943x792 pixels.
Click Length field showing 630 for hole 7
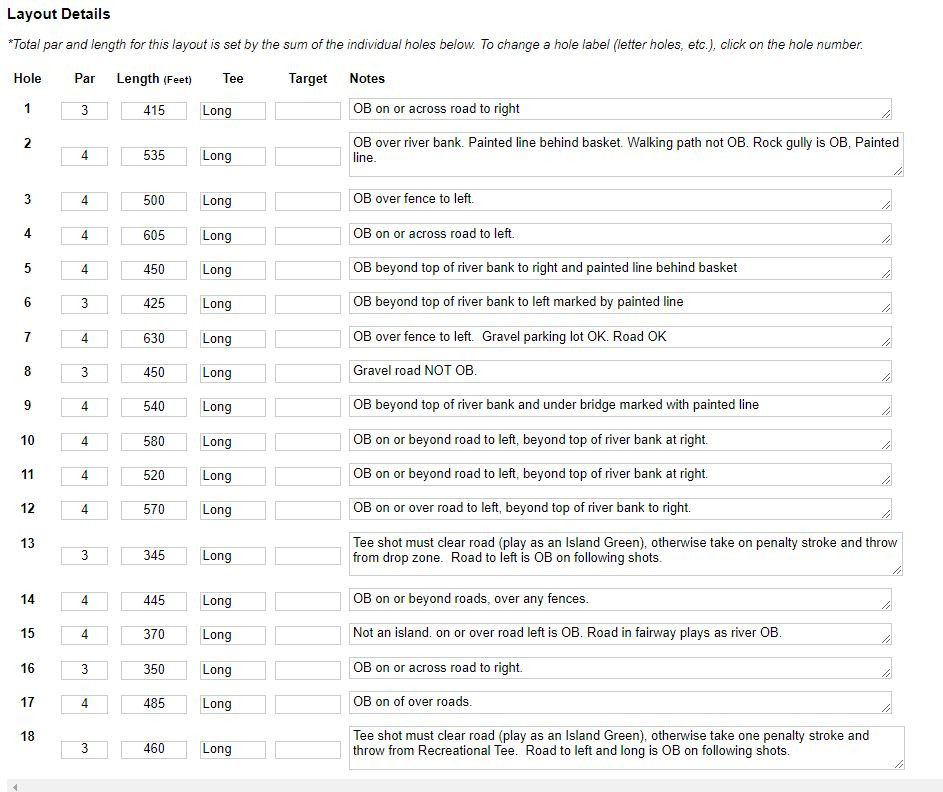(154, 339)
